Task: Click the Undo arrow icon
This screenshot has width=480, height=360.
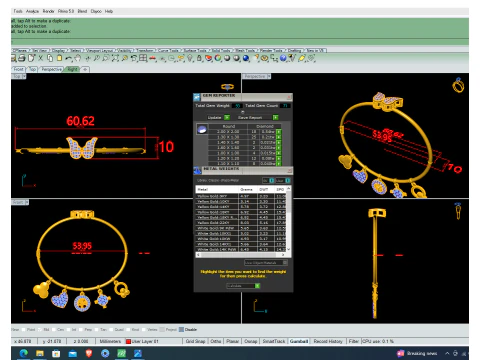Action: [68, 58]
